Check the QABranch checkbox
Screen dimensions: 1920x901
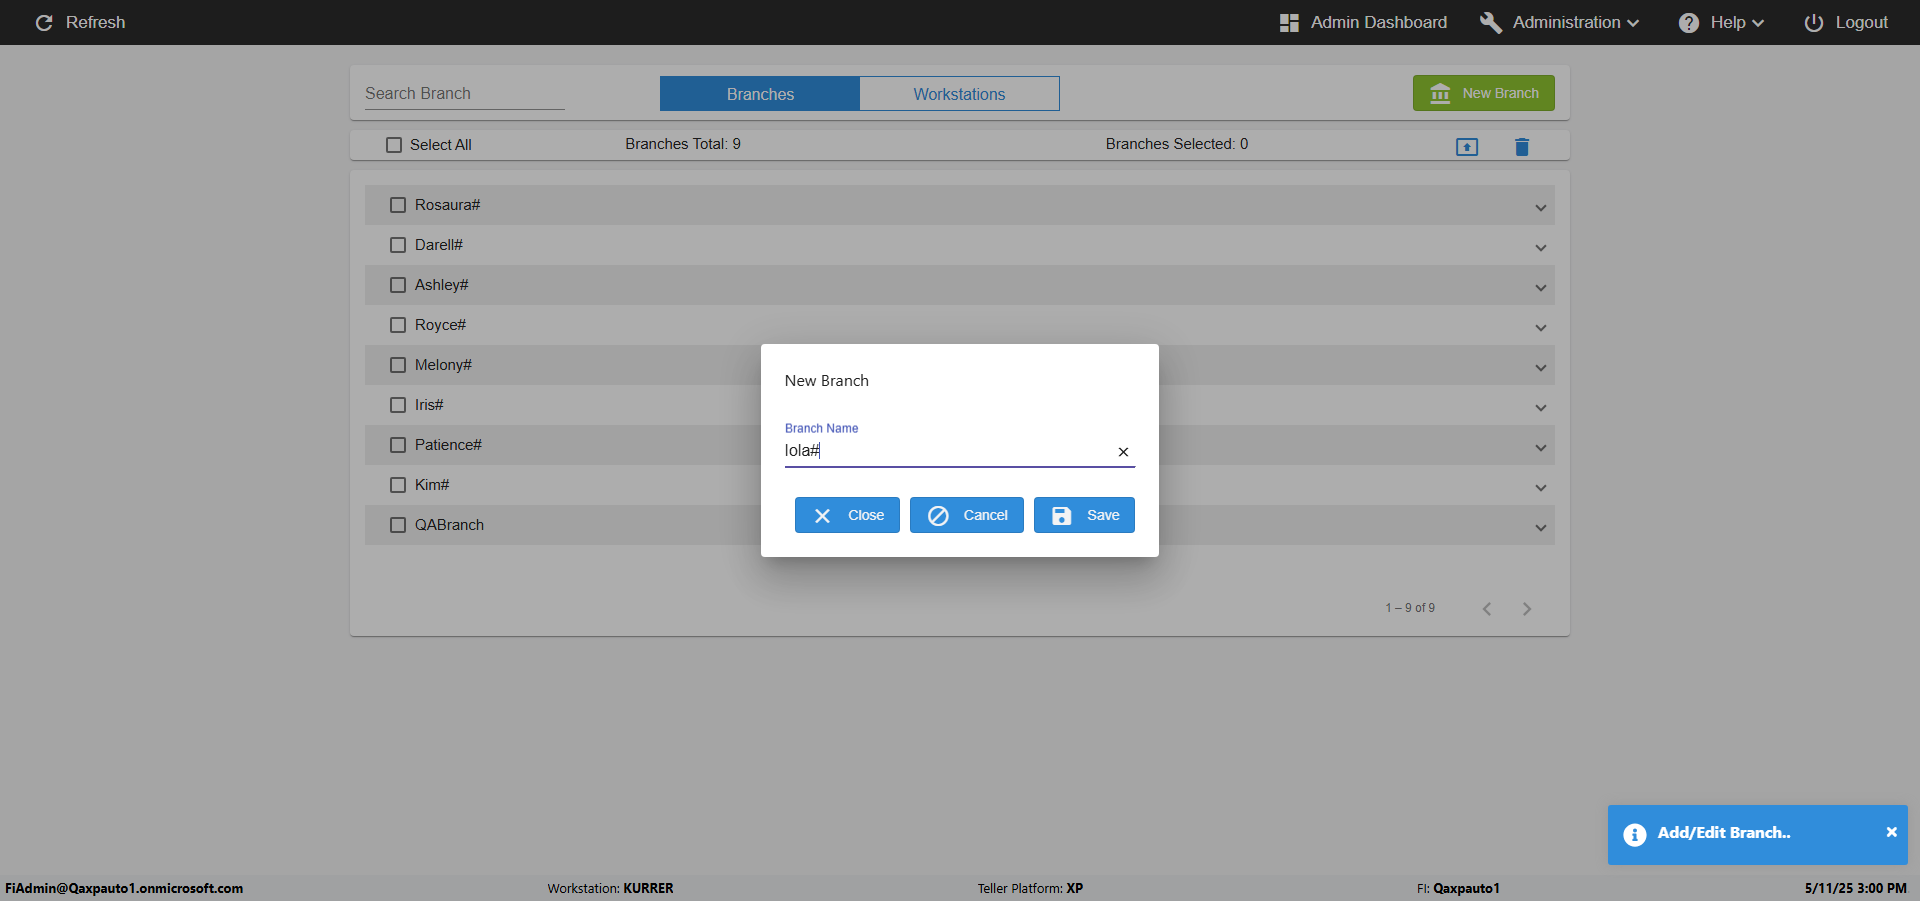398,525
